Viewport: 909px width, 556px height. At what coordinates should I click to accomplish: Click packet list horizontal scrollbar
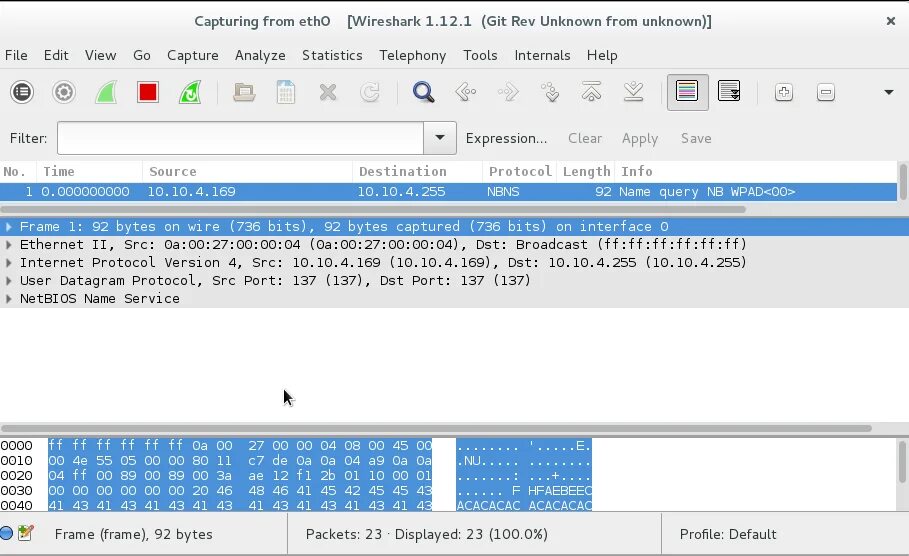point(373,209)
